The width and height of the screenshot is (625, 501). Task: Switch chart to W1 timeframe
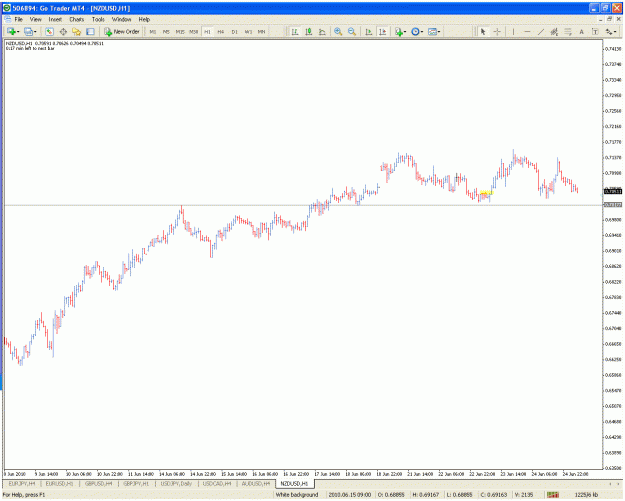click(x=248, y=31)
